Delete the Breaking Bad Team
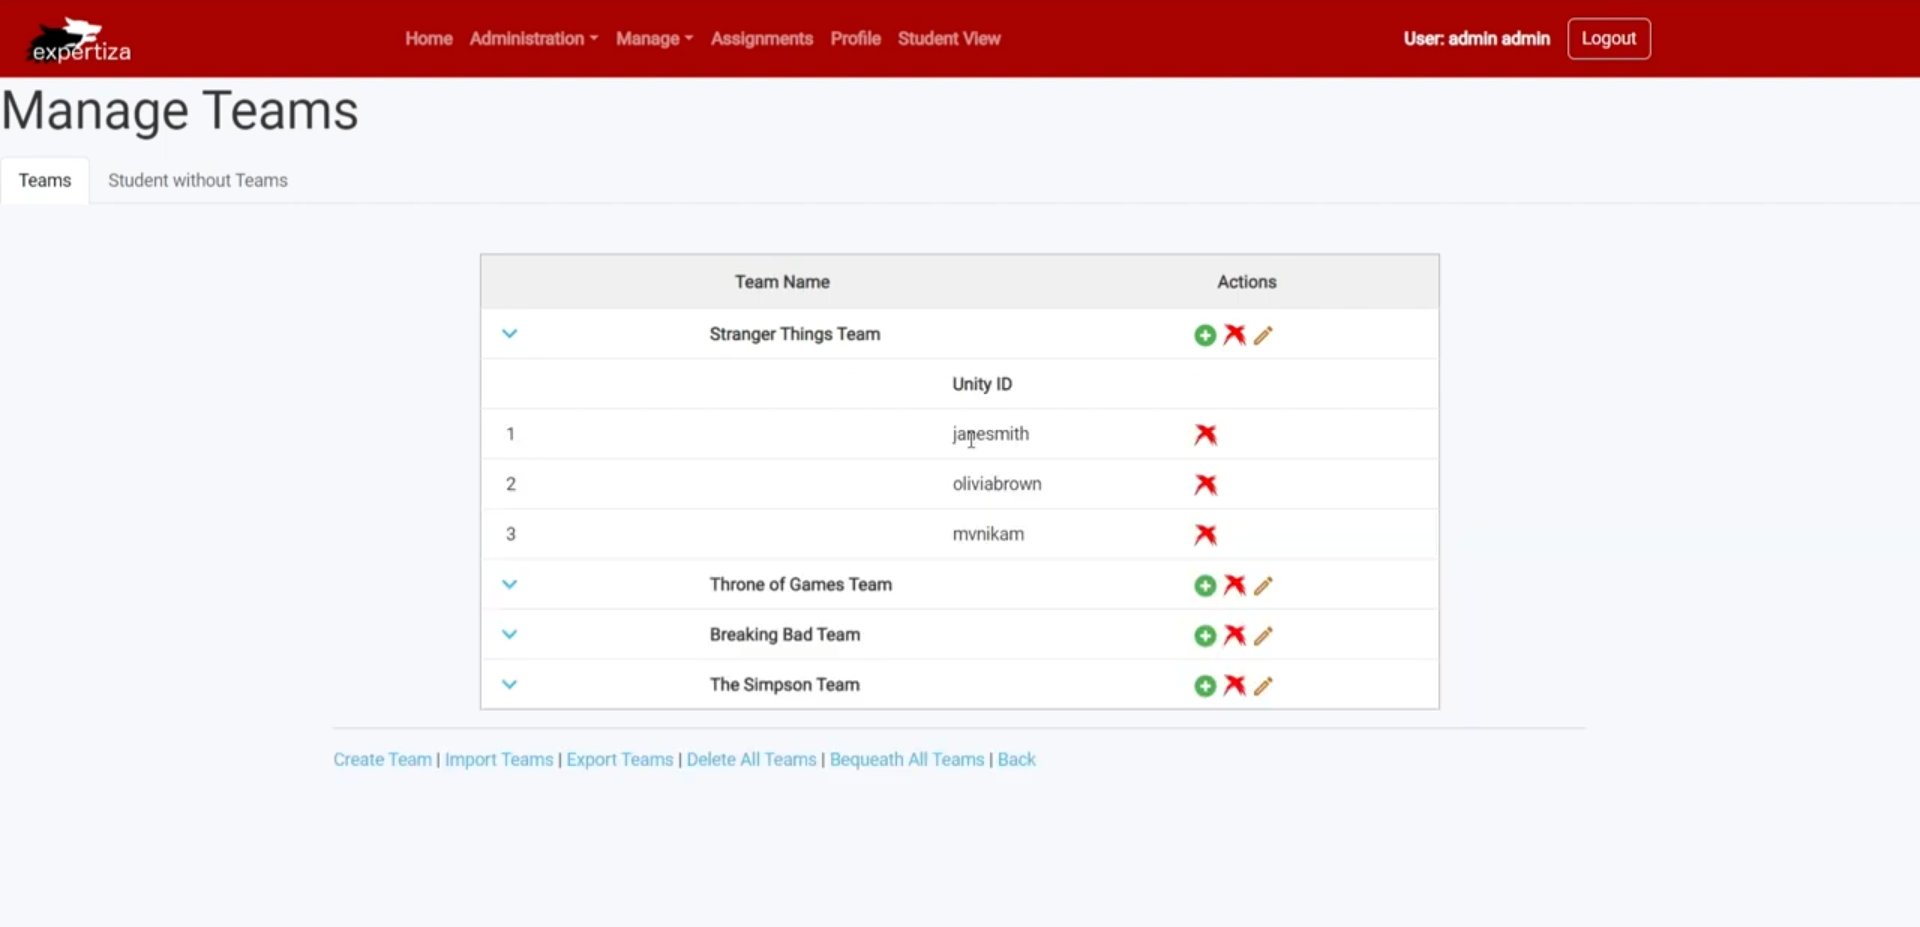 tap(1235, 634)
